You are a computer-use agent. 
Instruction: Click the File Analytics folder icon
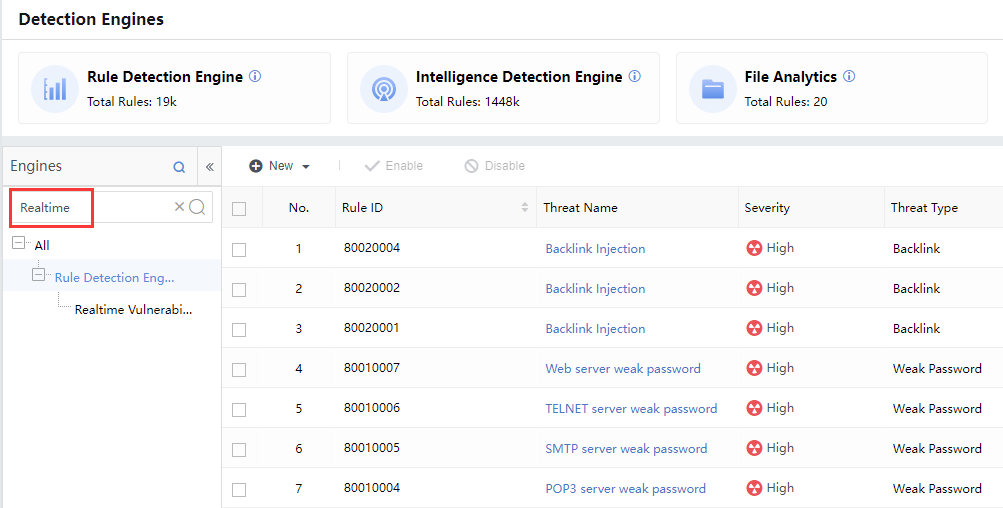712,88
